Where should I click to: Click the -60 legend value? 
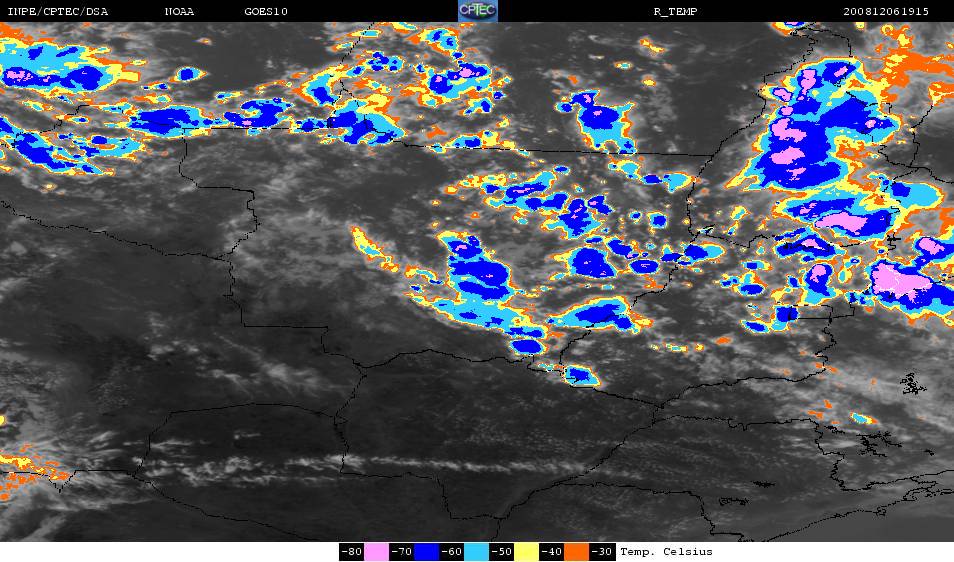click(x=451, y=552)
